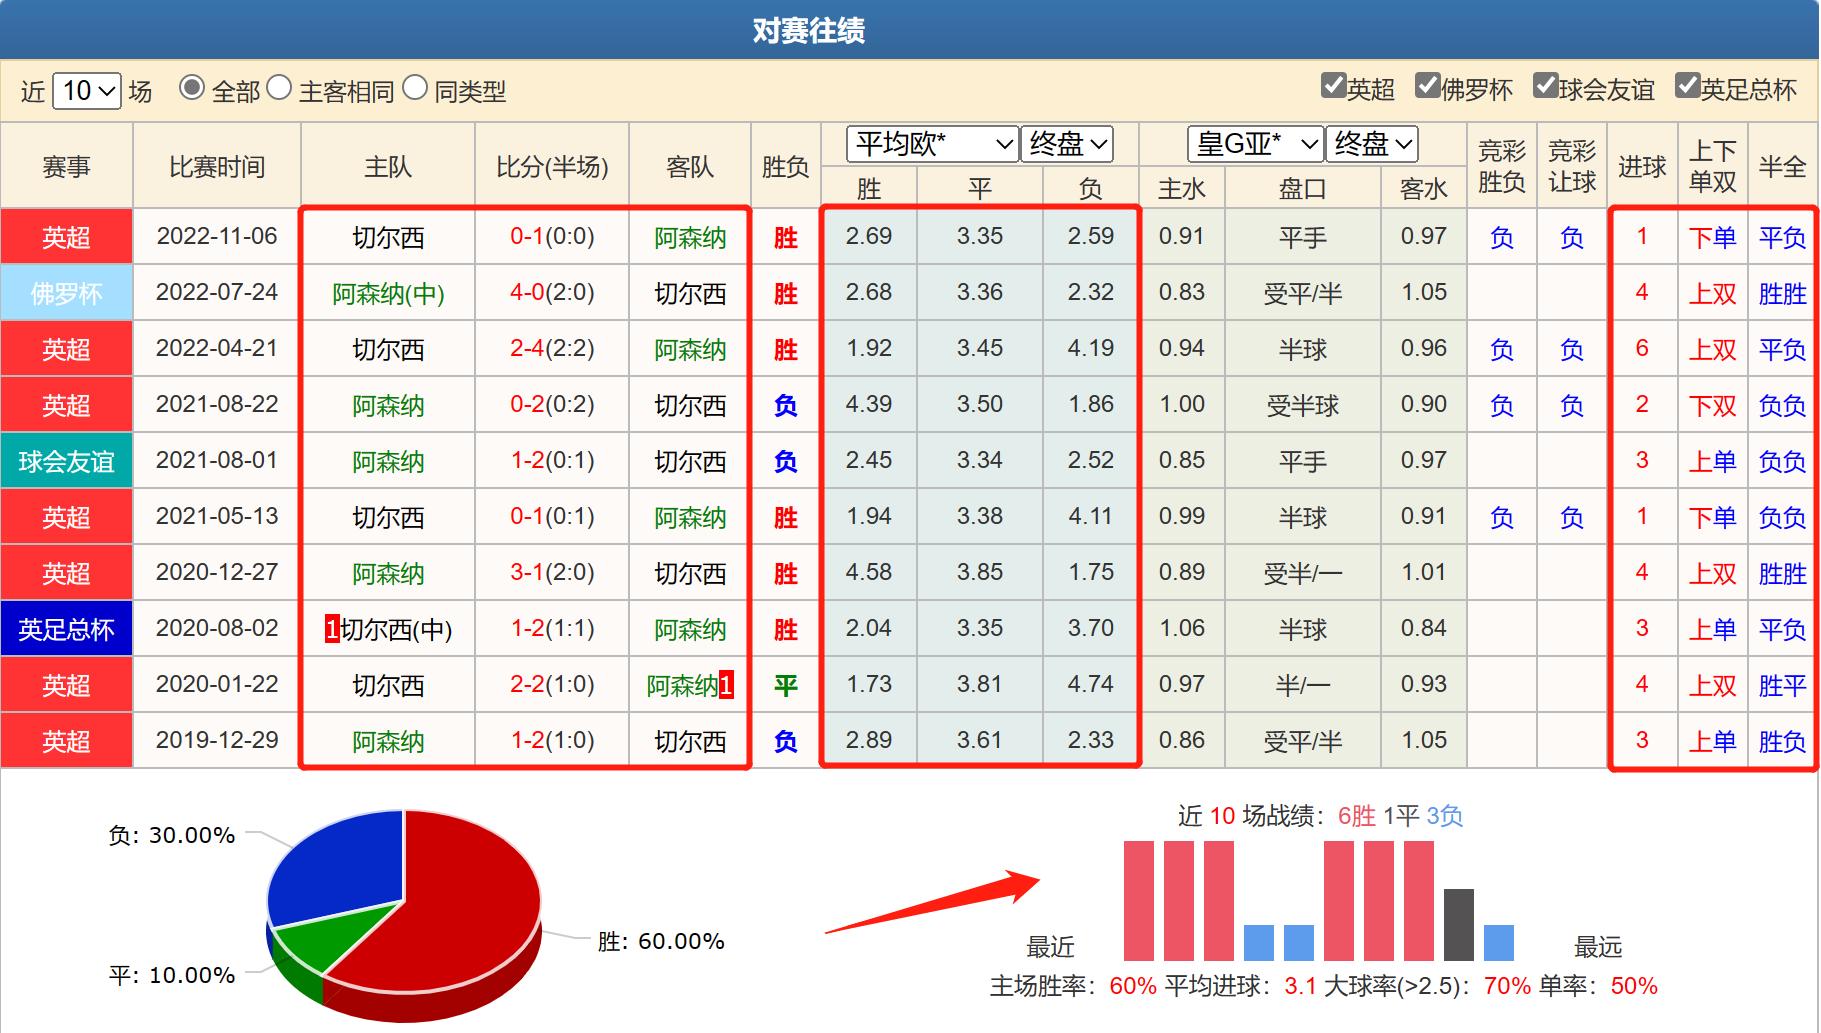This screenshot has height=1033, width=1821.
Task: Uncheck the 英超 filter checkbox
Action: click(1334, 88)
